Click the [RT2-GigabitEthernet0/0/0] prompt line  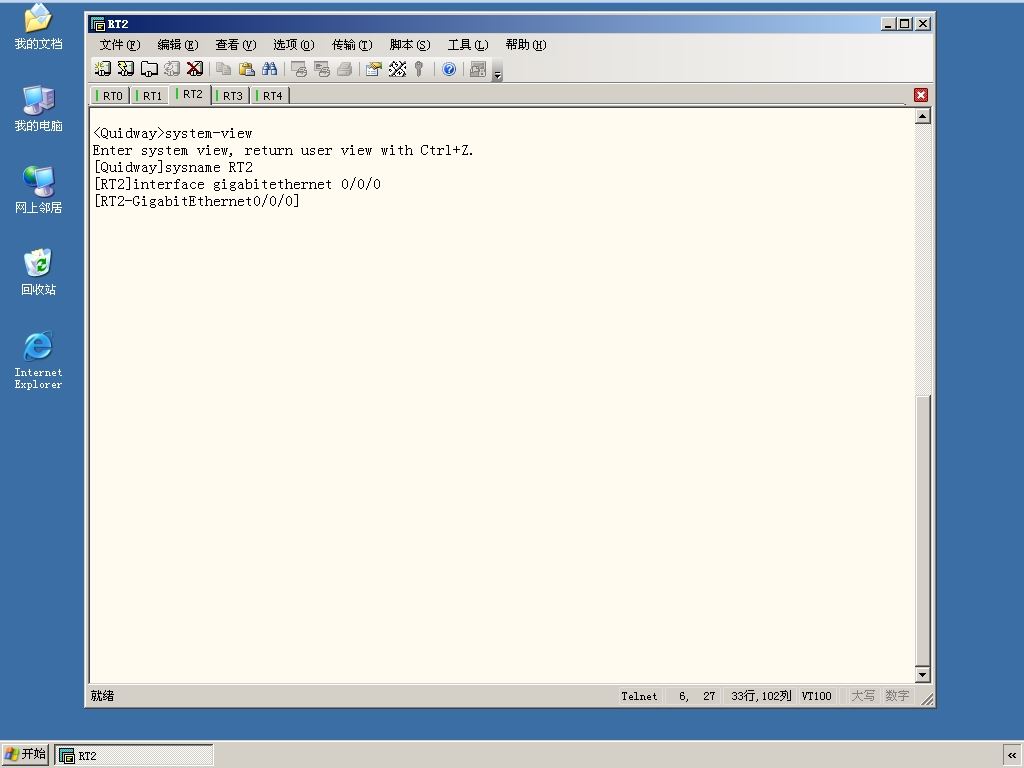click(x=197, y=201)
